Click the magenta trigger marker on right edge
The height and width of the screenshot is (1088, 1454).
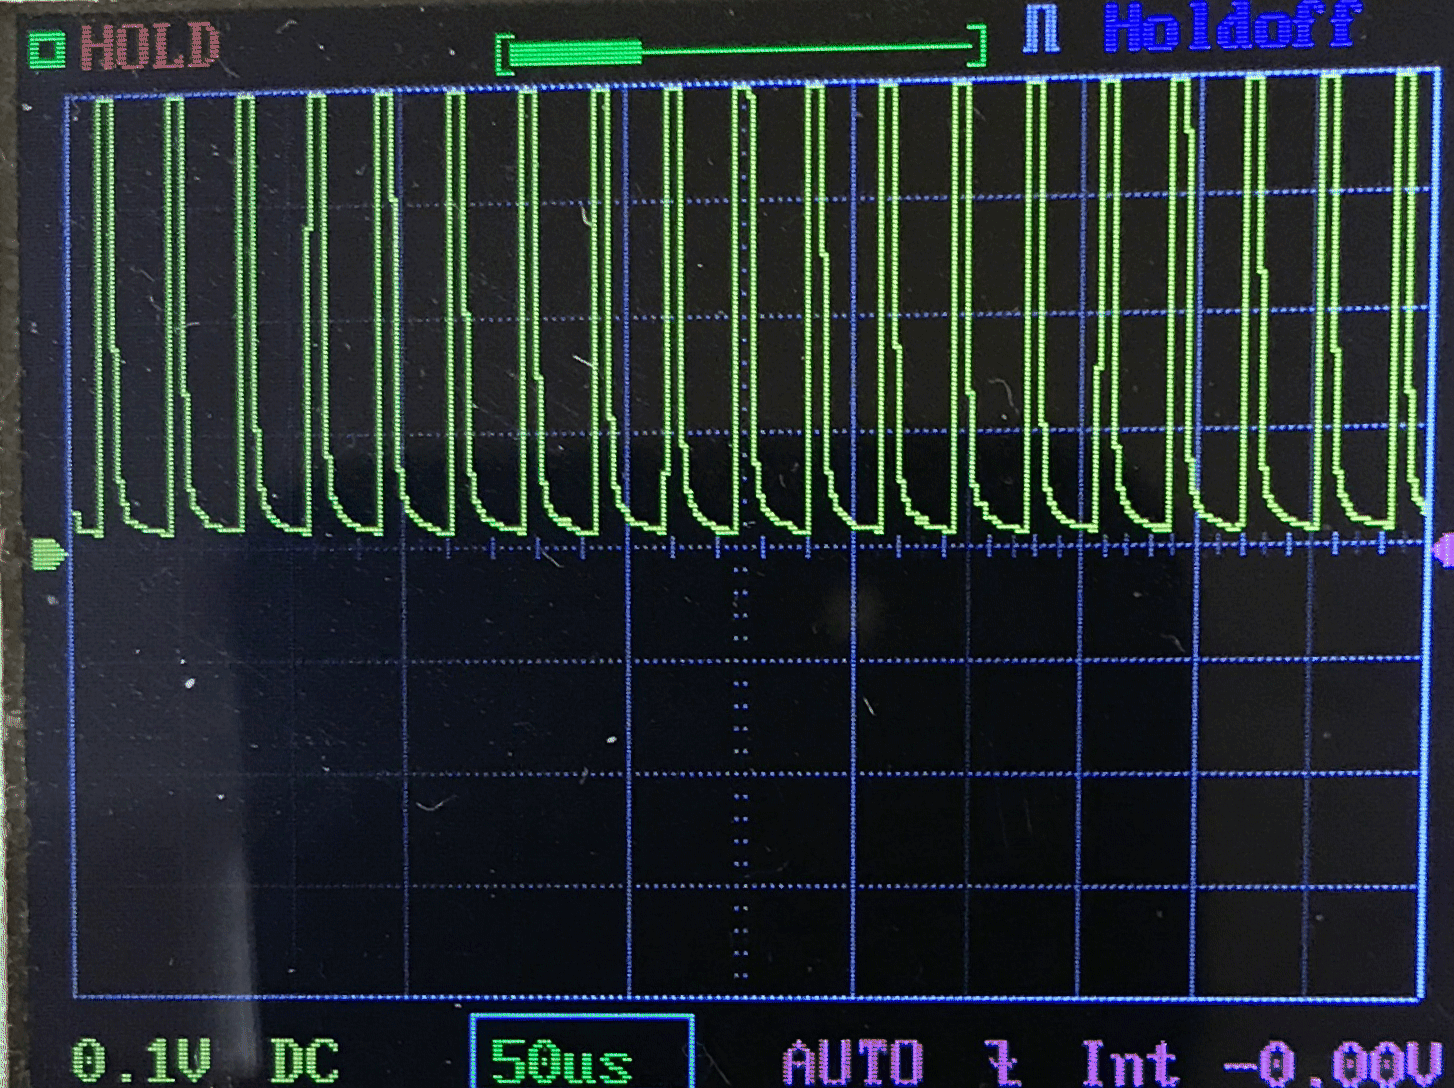(1443, 549)
